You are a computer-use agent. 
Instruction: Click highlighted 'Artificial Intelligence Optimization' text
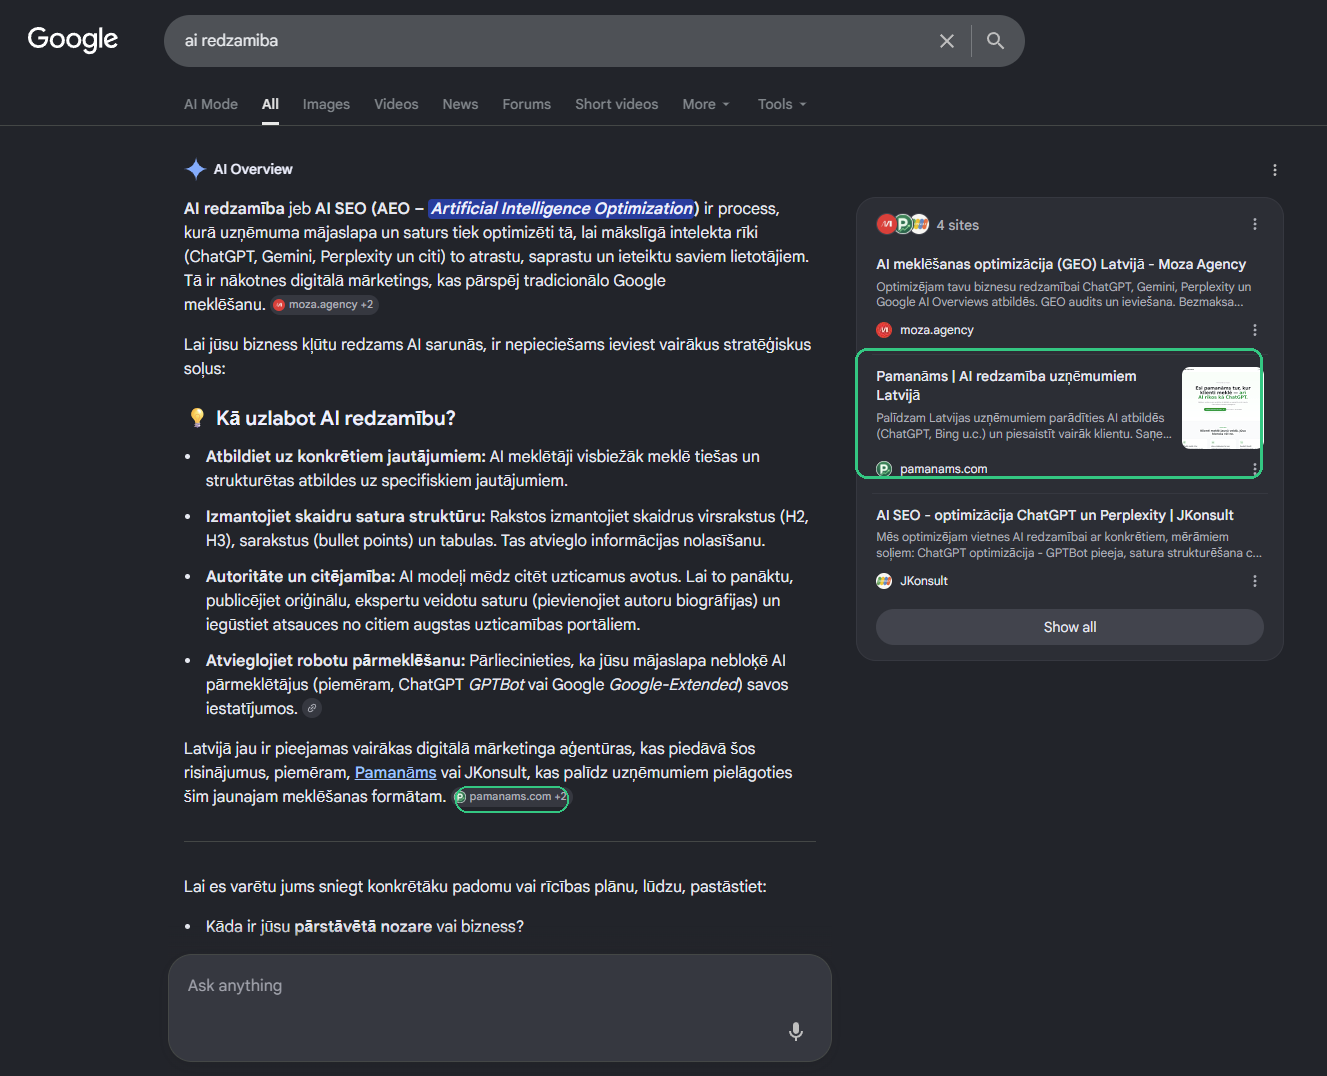click(562, 209)
